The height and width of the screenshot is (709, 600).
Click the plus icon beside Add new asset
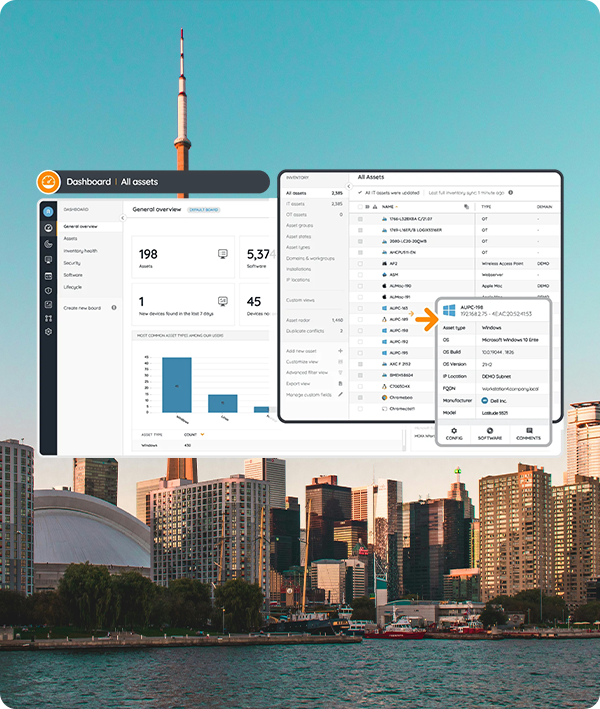tap(341, 351)
